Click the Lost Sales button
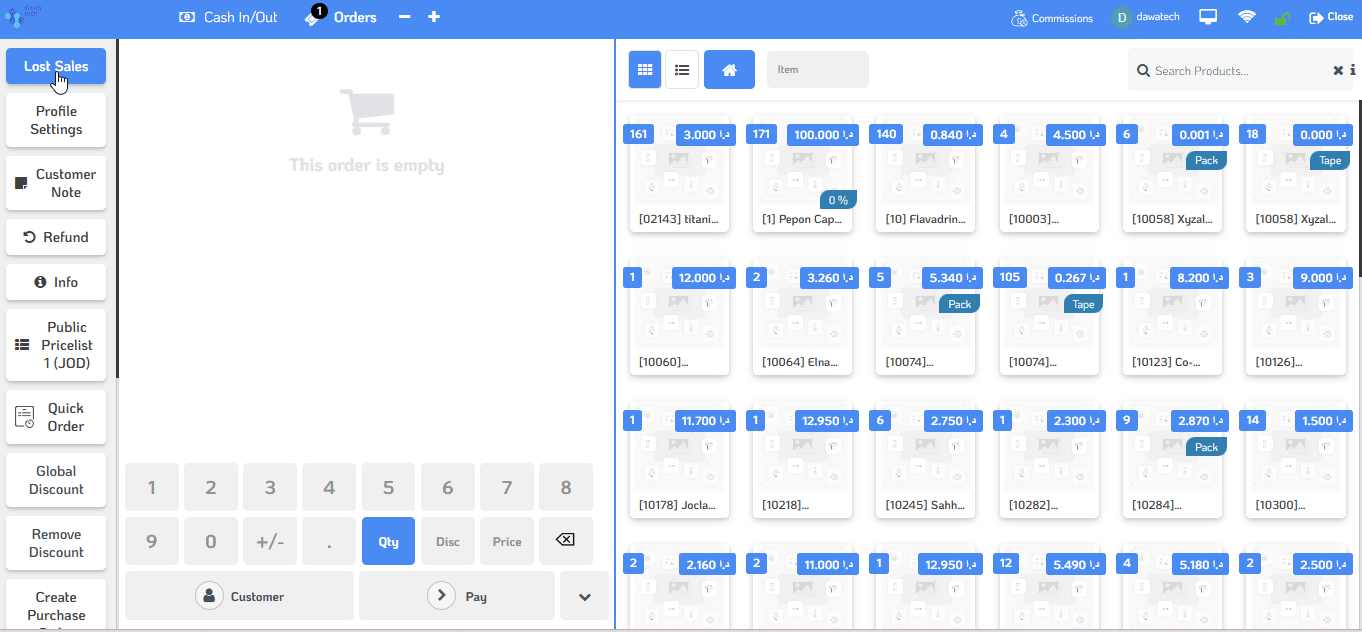This screenshot has height=632, width=1362. [56, 66]
